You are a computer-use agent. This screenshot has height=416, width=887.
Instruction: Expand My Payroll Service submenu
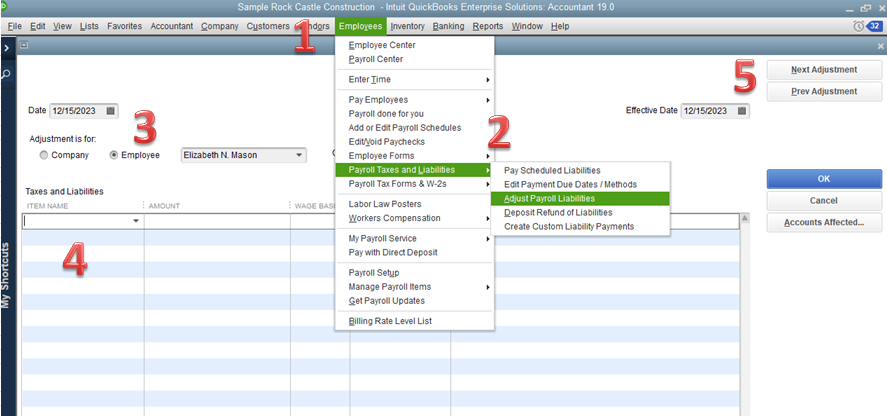coord(488,239)
